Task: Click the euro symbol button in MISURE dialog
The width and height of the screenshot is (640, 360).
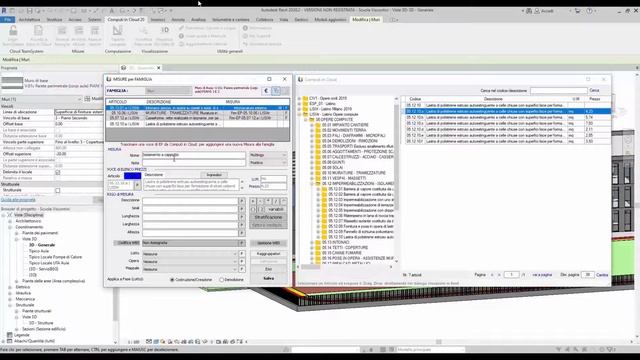Action: (x=266, y=91)
